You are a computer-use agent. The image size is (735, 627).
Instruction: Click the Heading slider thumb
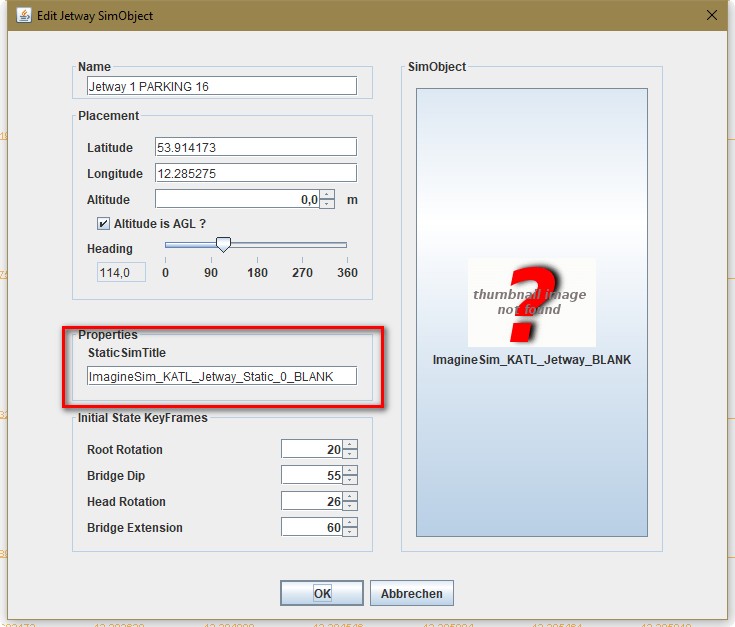click(224, 244)
